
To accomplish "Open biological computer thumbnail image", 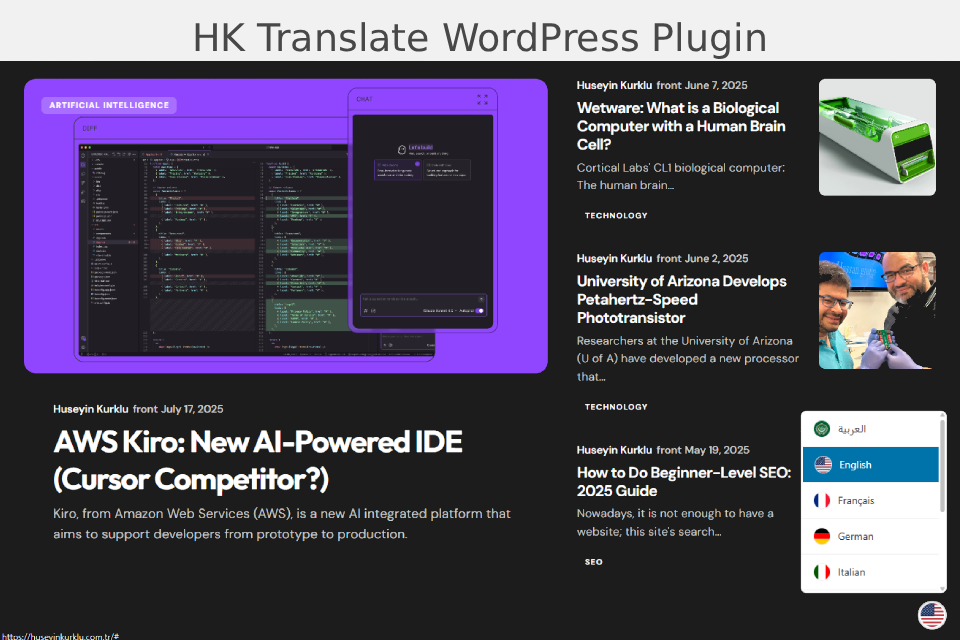I will tap(877, 137).
